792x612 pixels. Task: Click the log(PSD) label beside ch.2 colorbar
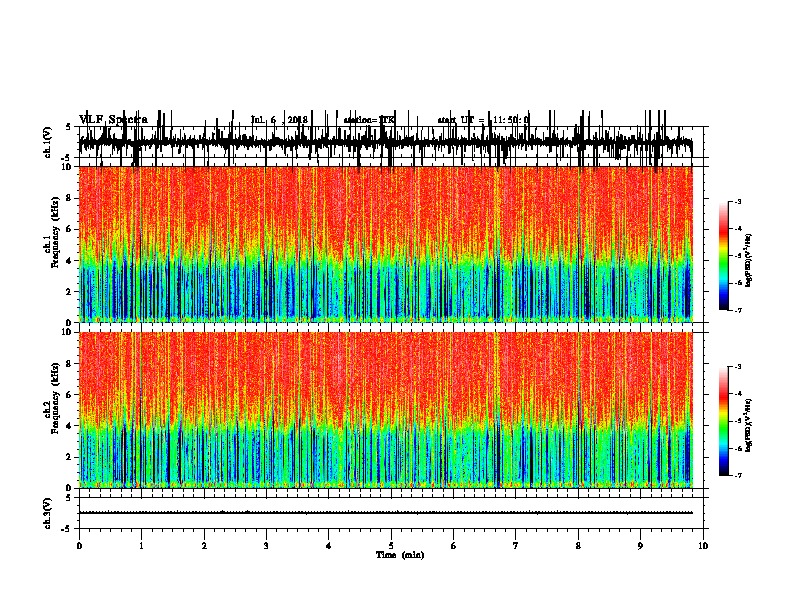748,425
